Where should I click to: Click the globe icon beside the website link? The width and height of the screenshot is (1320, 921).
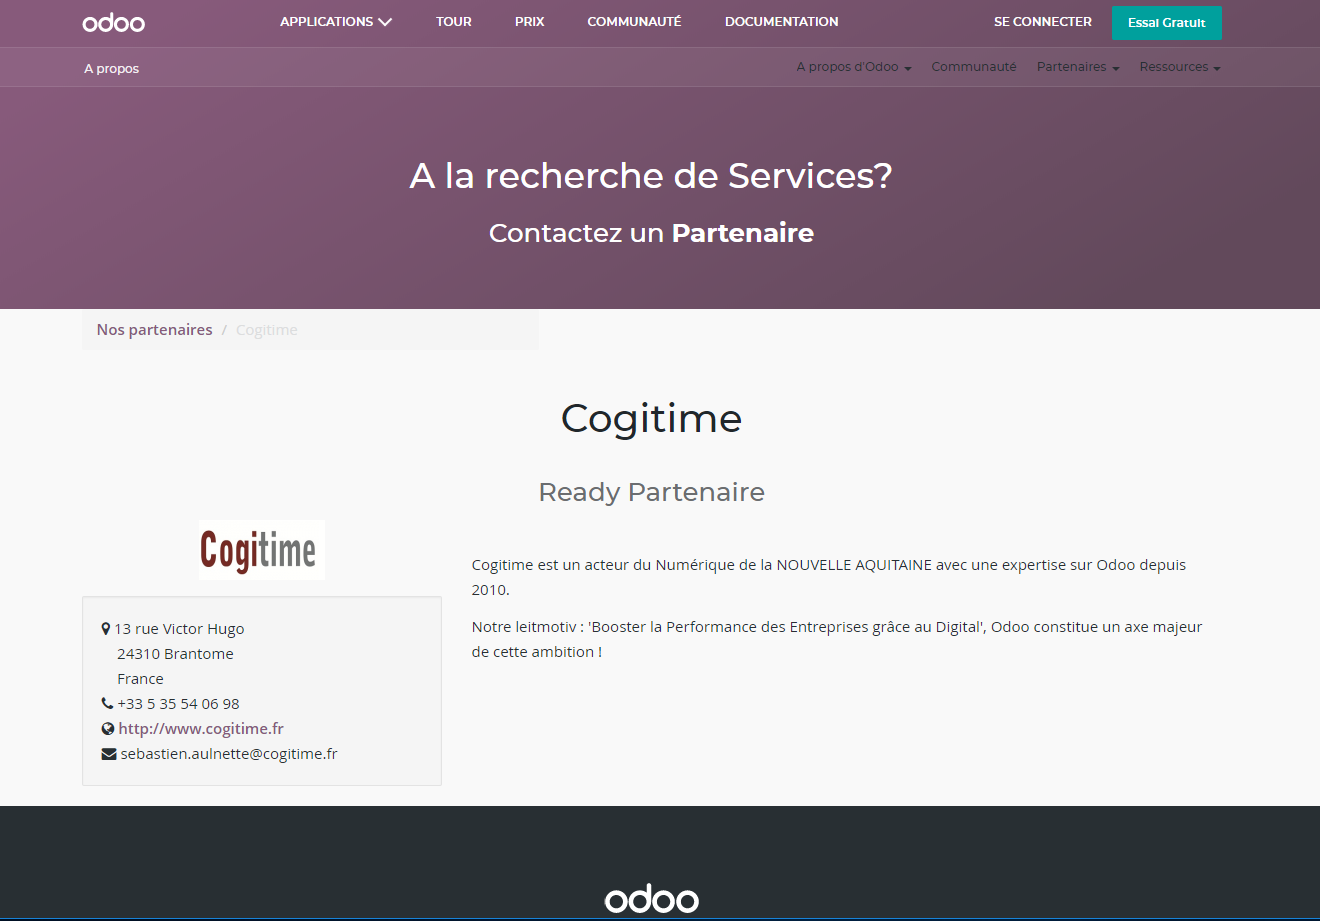[x=108, y=729]
